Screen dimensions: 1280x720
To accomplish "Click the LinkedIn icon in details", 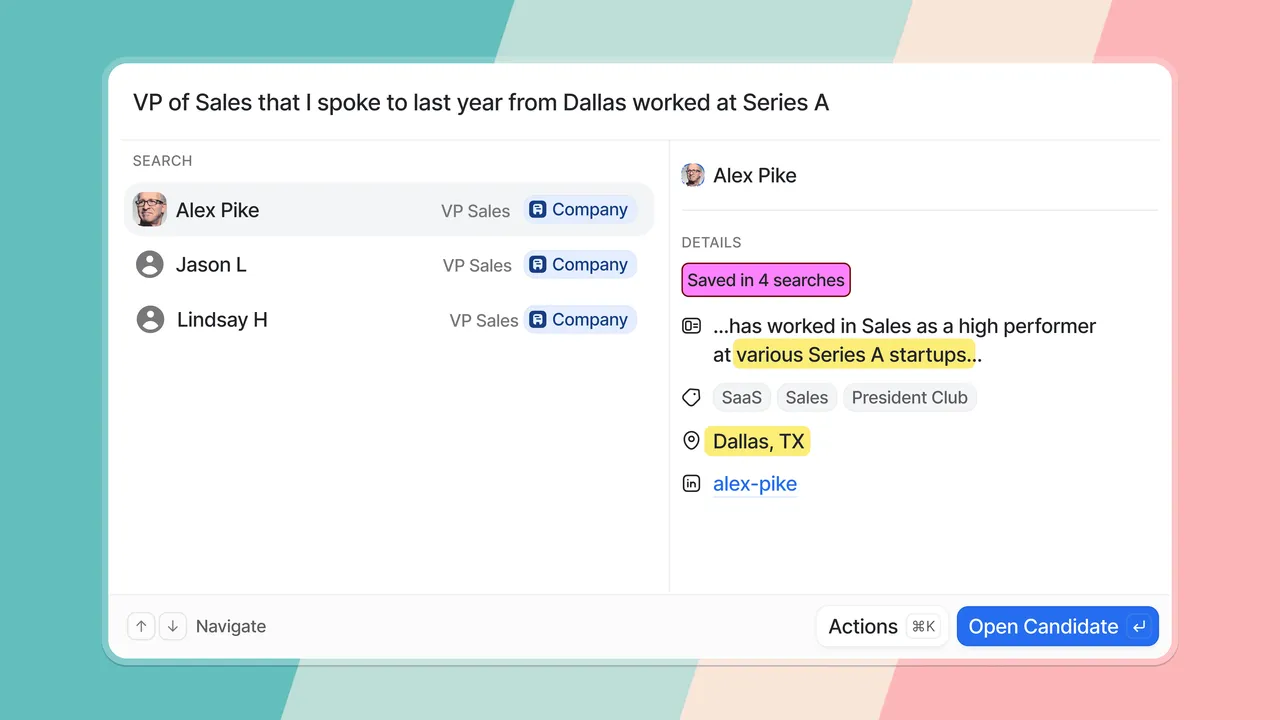I will click(691, 484).
